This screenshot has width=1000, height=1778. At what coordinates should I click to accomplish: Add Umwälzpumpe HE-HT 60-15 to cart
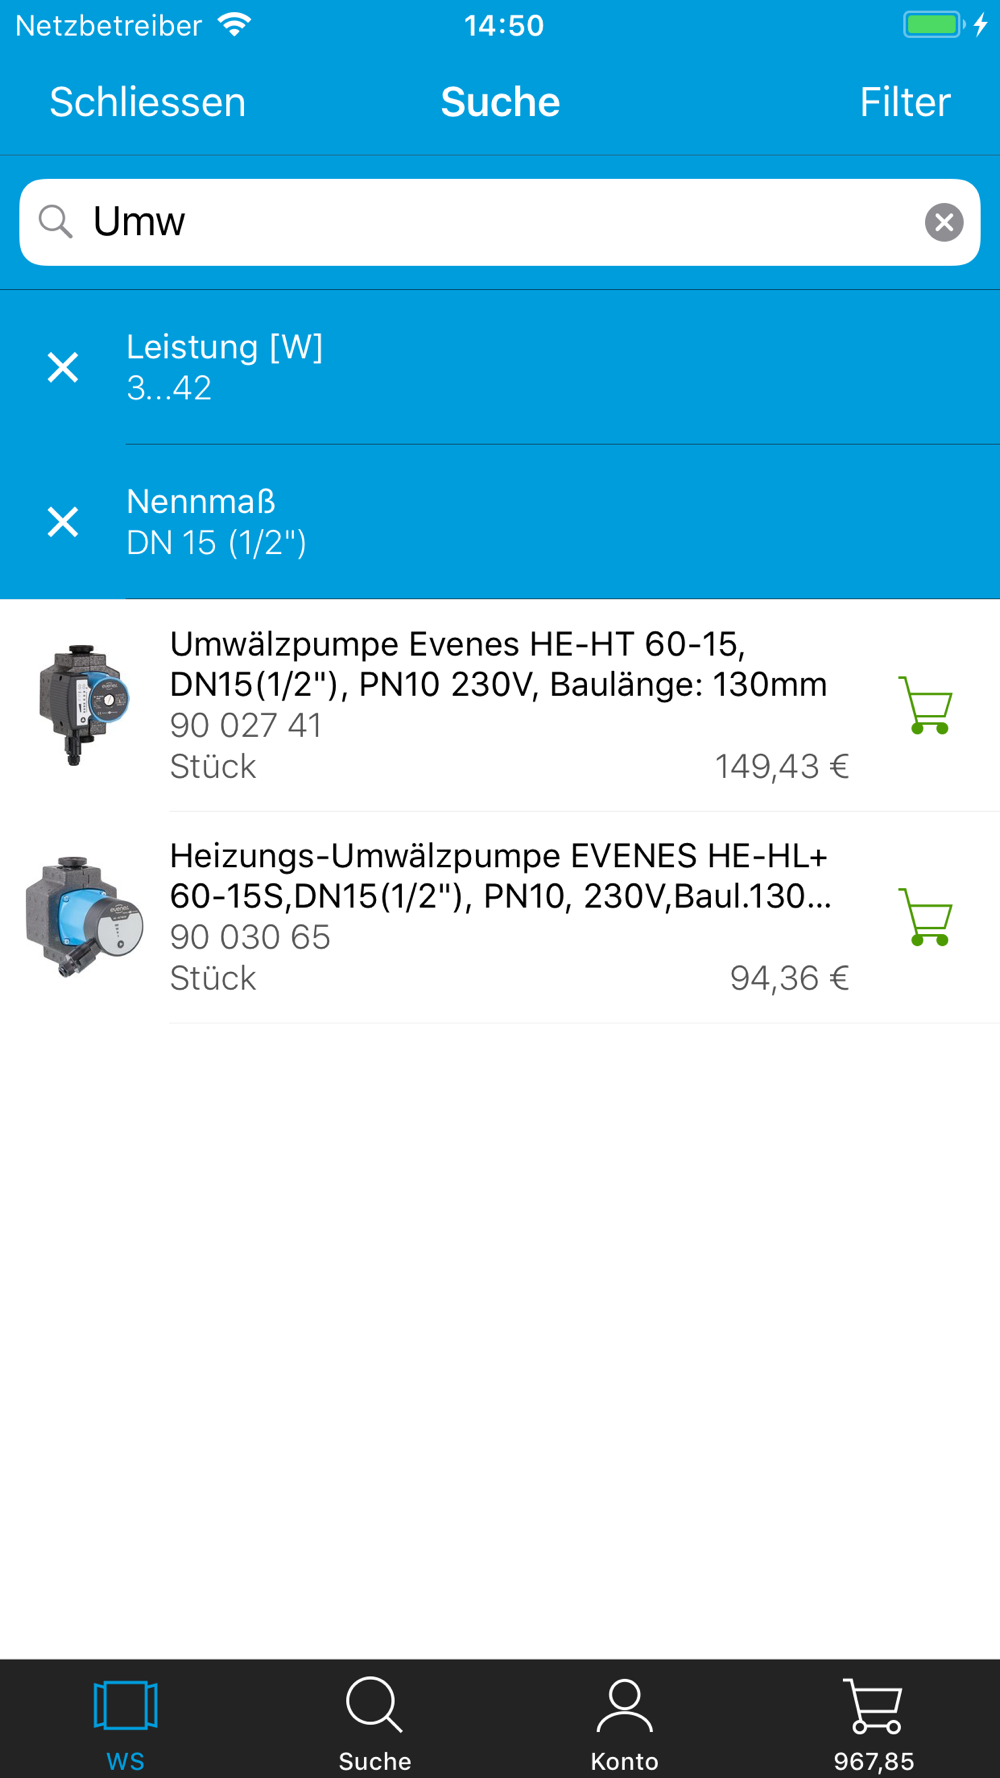click(x=925, y=705)
